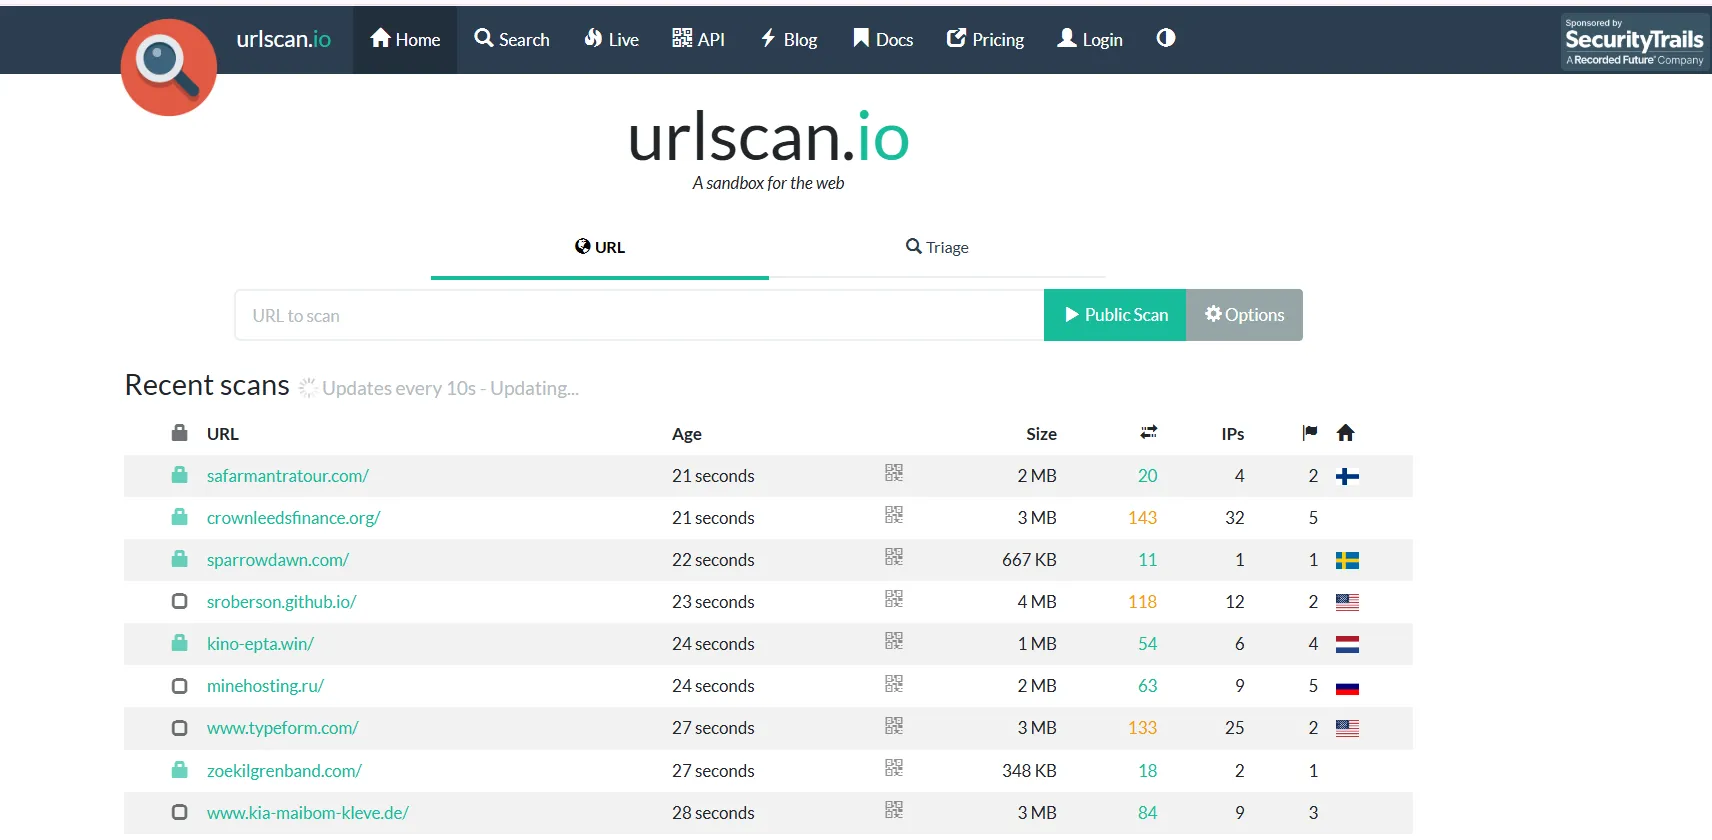The width and height of the screenshot is (1712, 840).
Task: Open the Docs page
Action: 883,39
